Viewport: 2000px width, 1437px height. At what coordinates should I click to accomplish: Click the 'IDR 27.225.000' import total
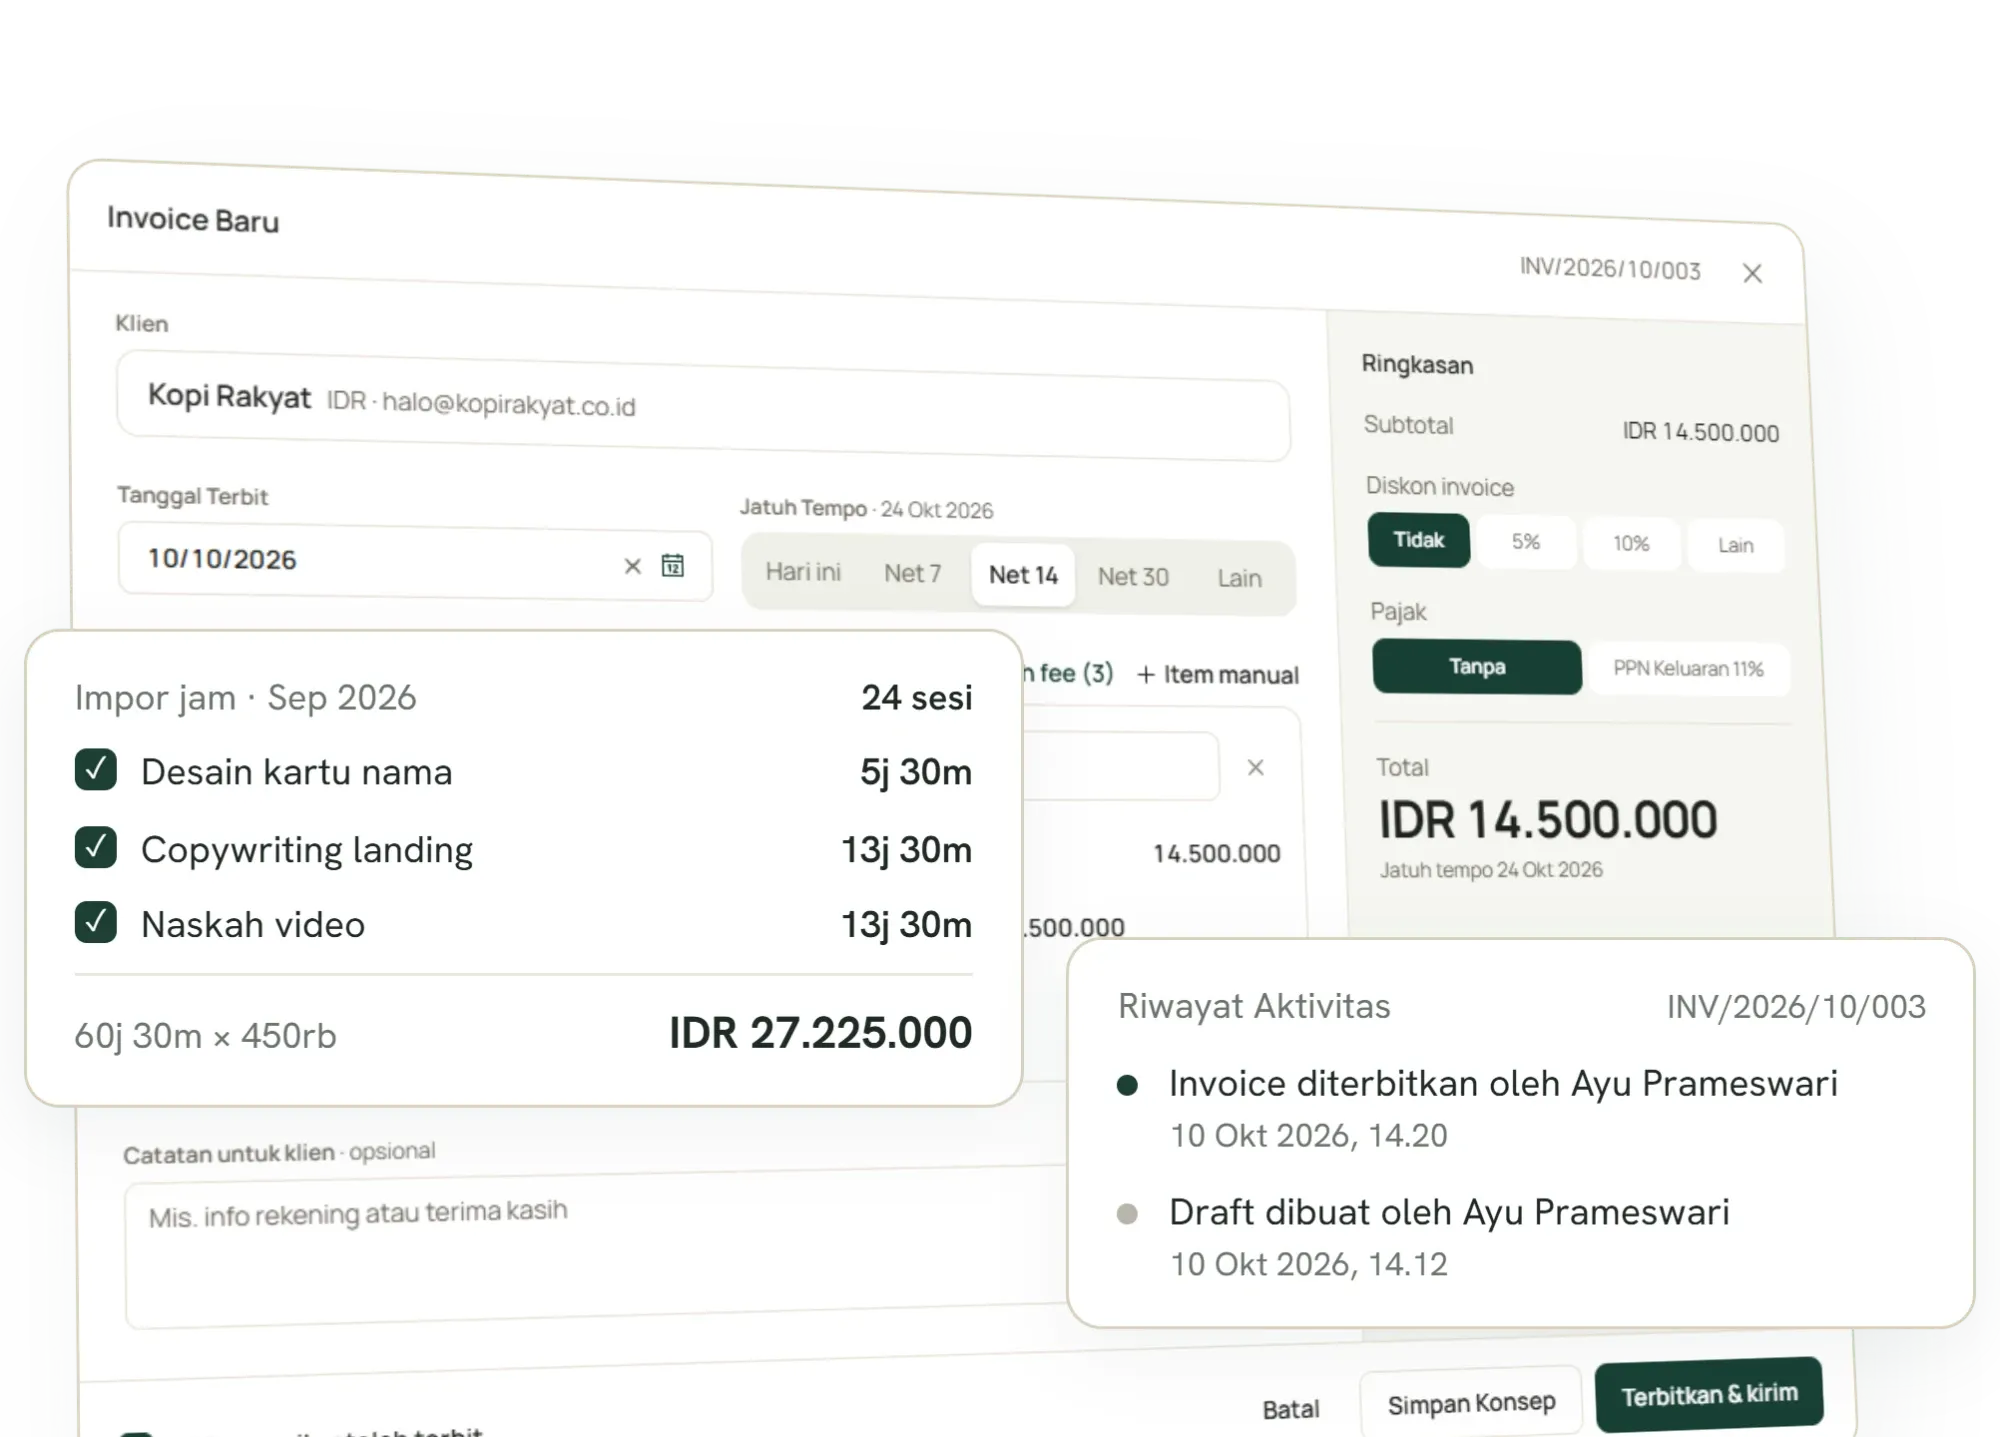820,1033
